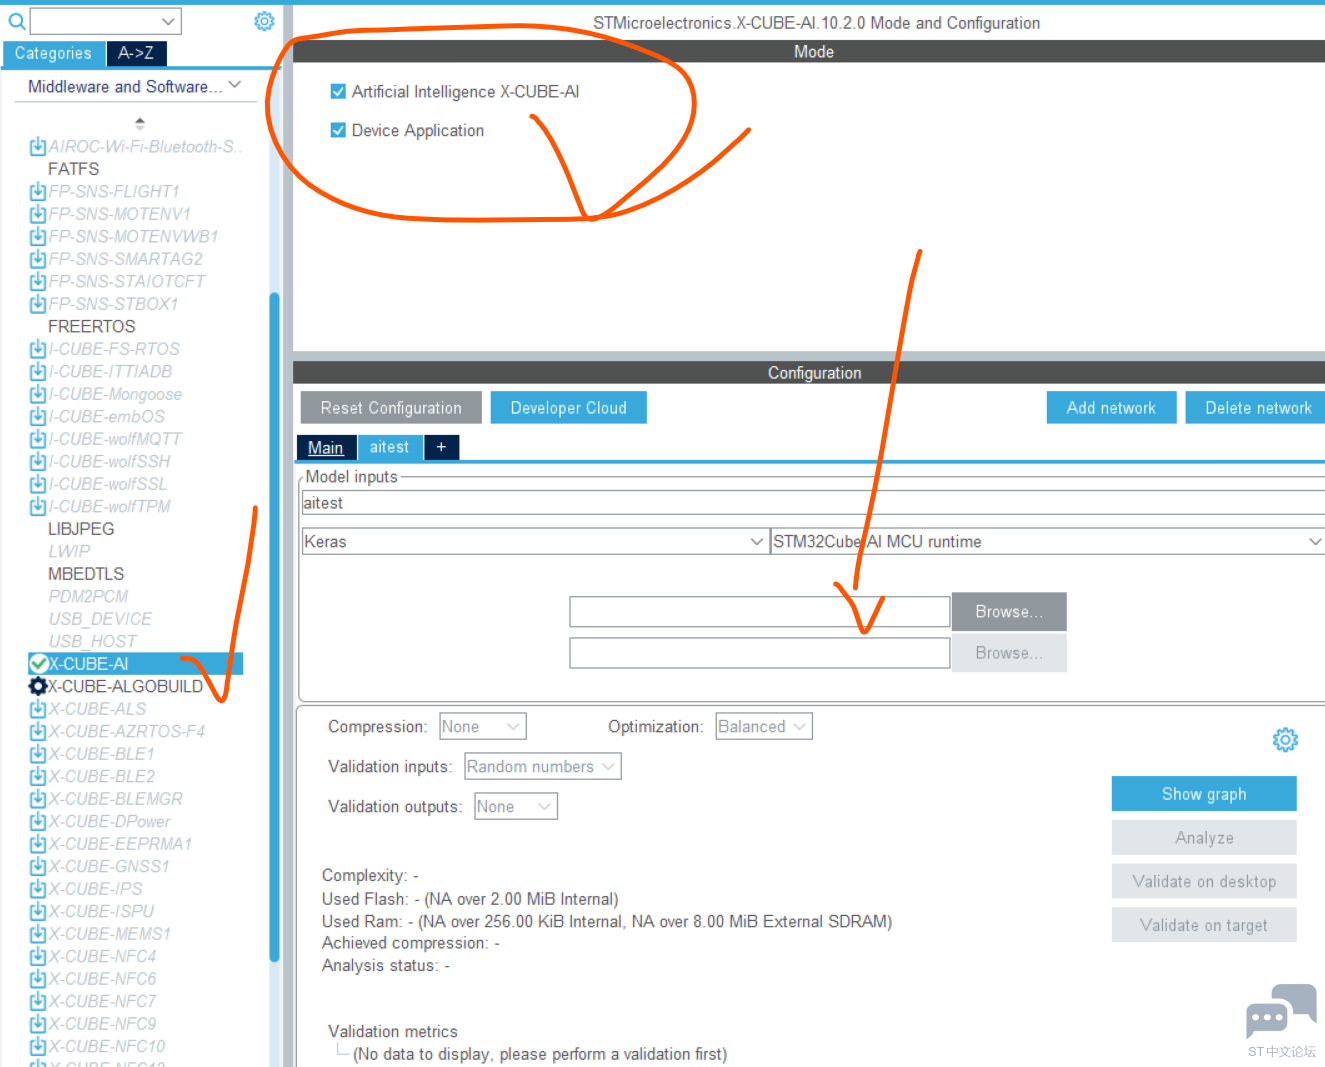Select X-CUBE-ALGOBUILD in the list
The image size is (1325, 1067).
126,687
